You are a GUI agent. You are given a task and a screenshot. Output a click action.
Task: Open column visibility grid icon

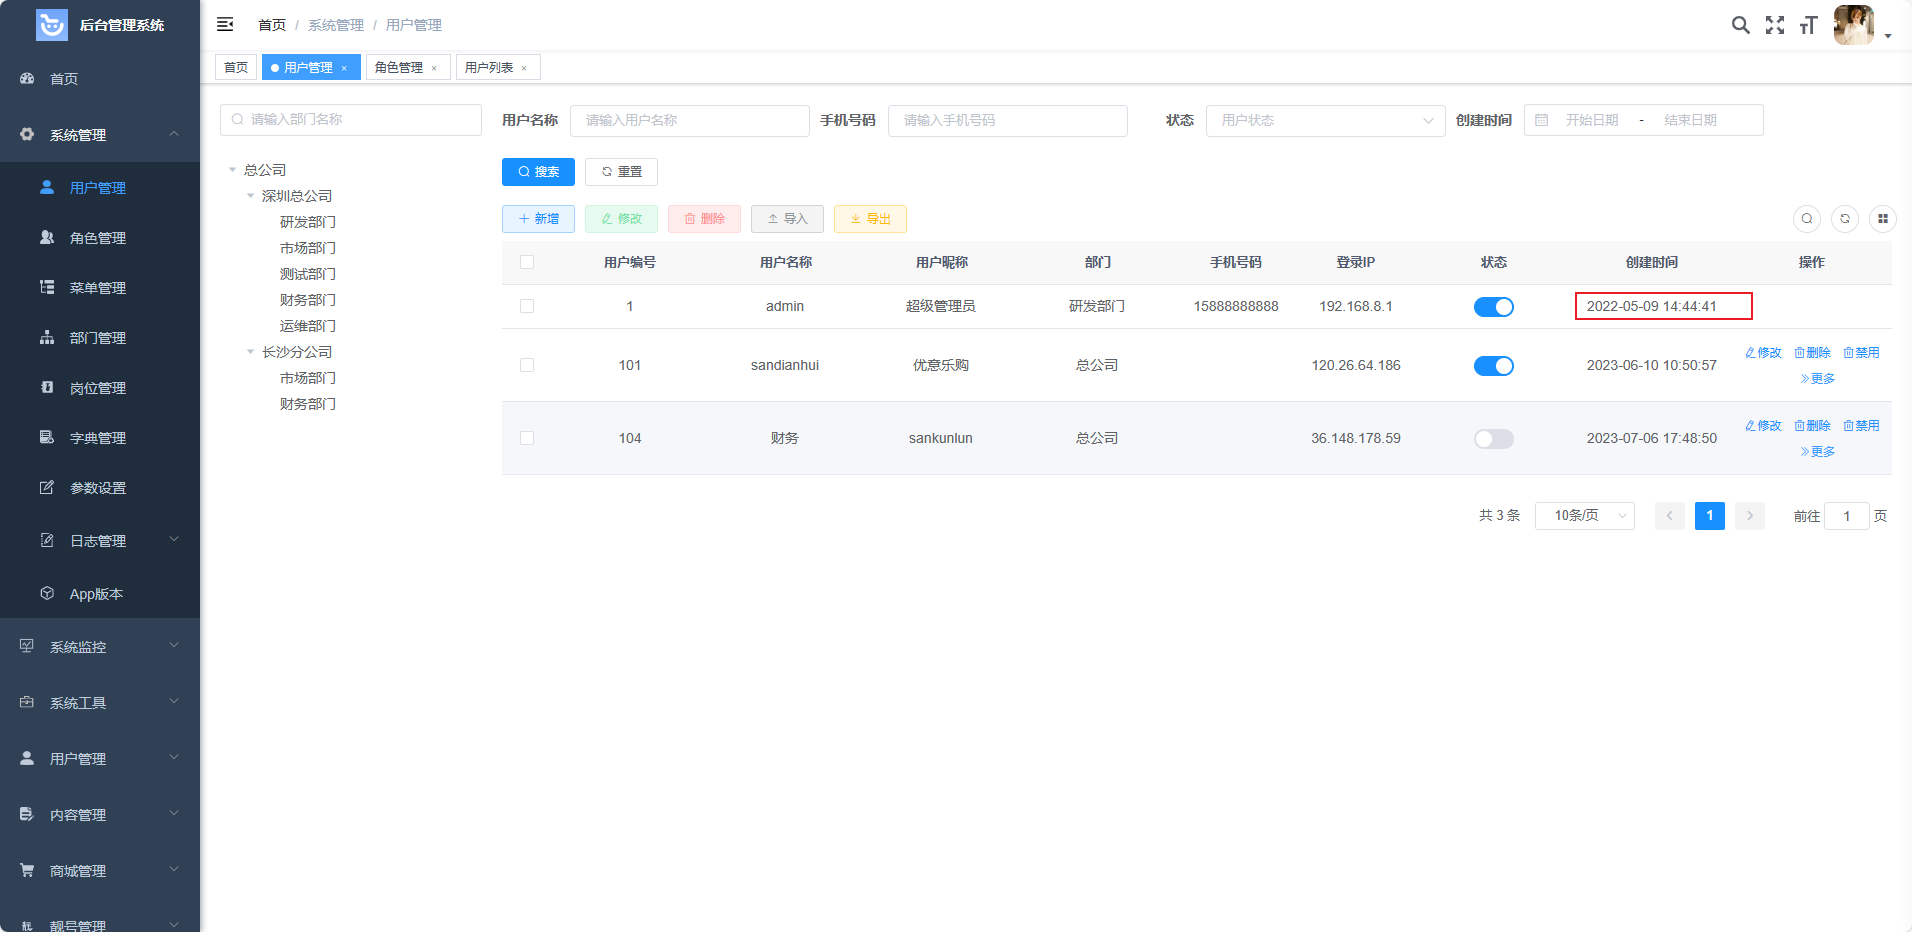[x=1882, y=219]
